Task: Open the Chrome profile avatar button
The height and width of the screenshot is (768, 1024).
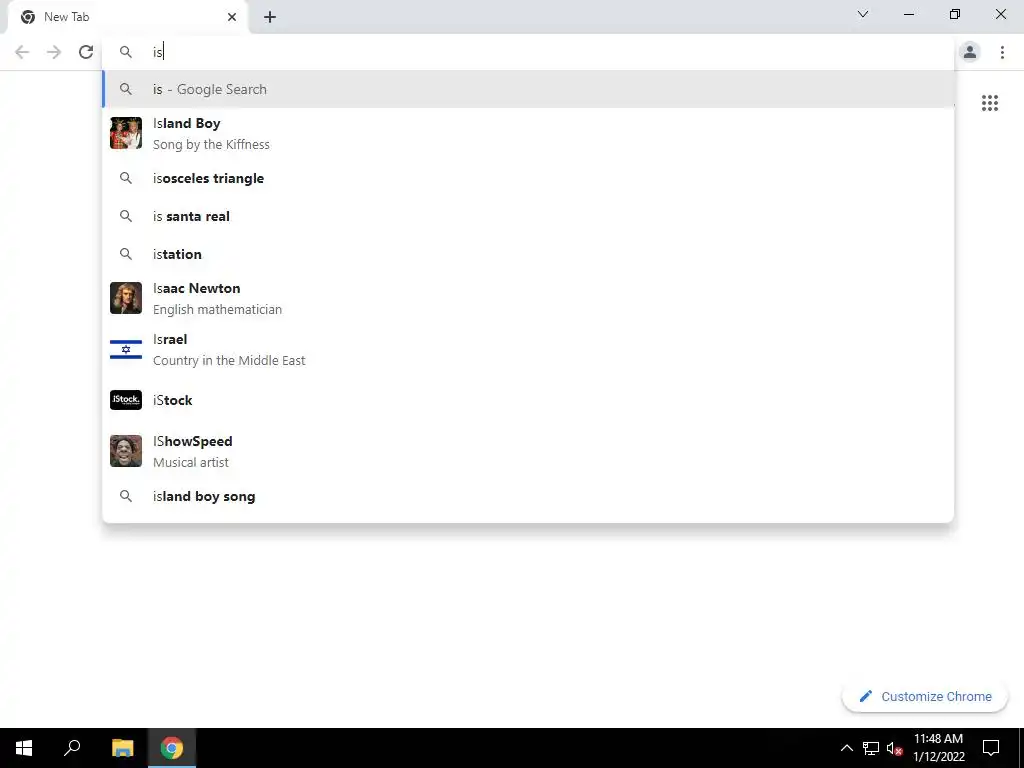Action: (x=970, y=52)
